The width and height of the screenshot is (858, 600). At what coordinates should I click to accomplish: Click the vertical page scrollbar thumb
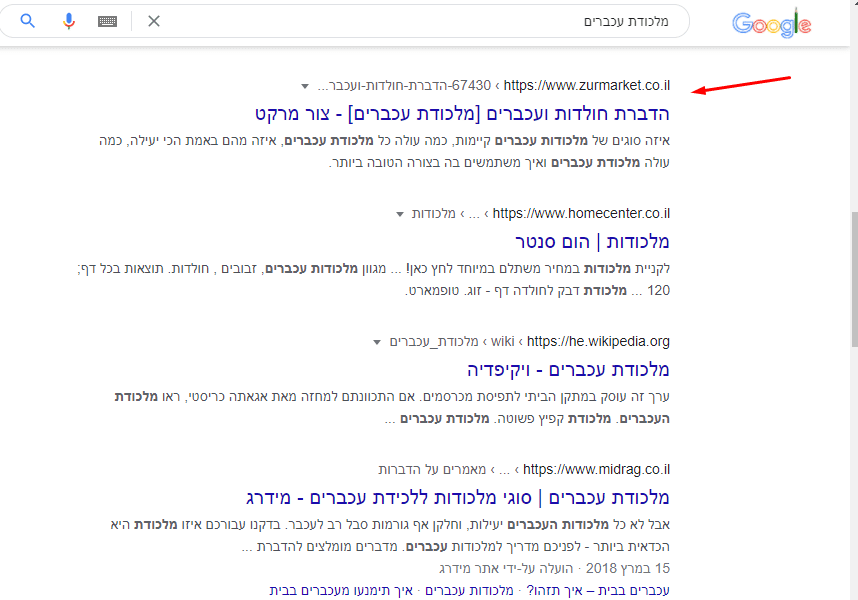(x=854, y=279)
